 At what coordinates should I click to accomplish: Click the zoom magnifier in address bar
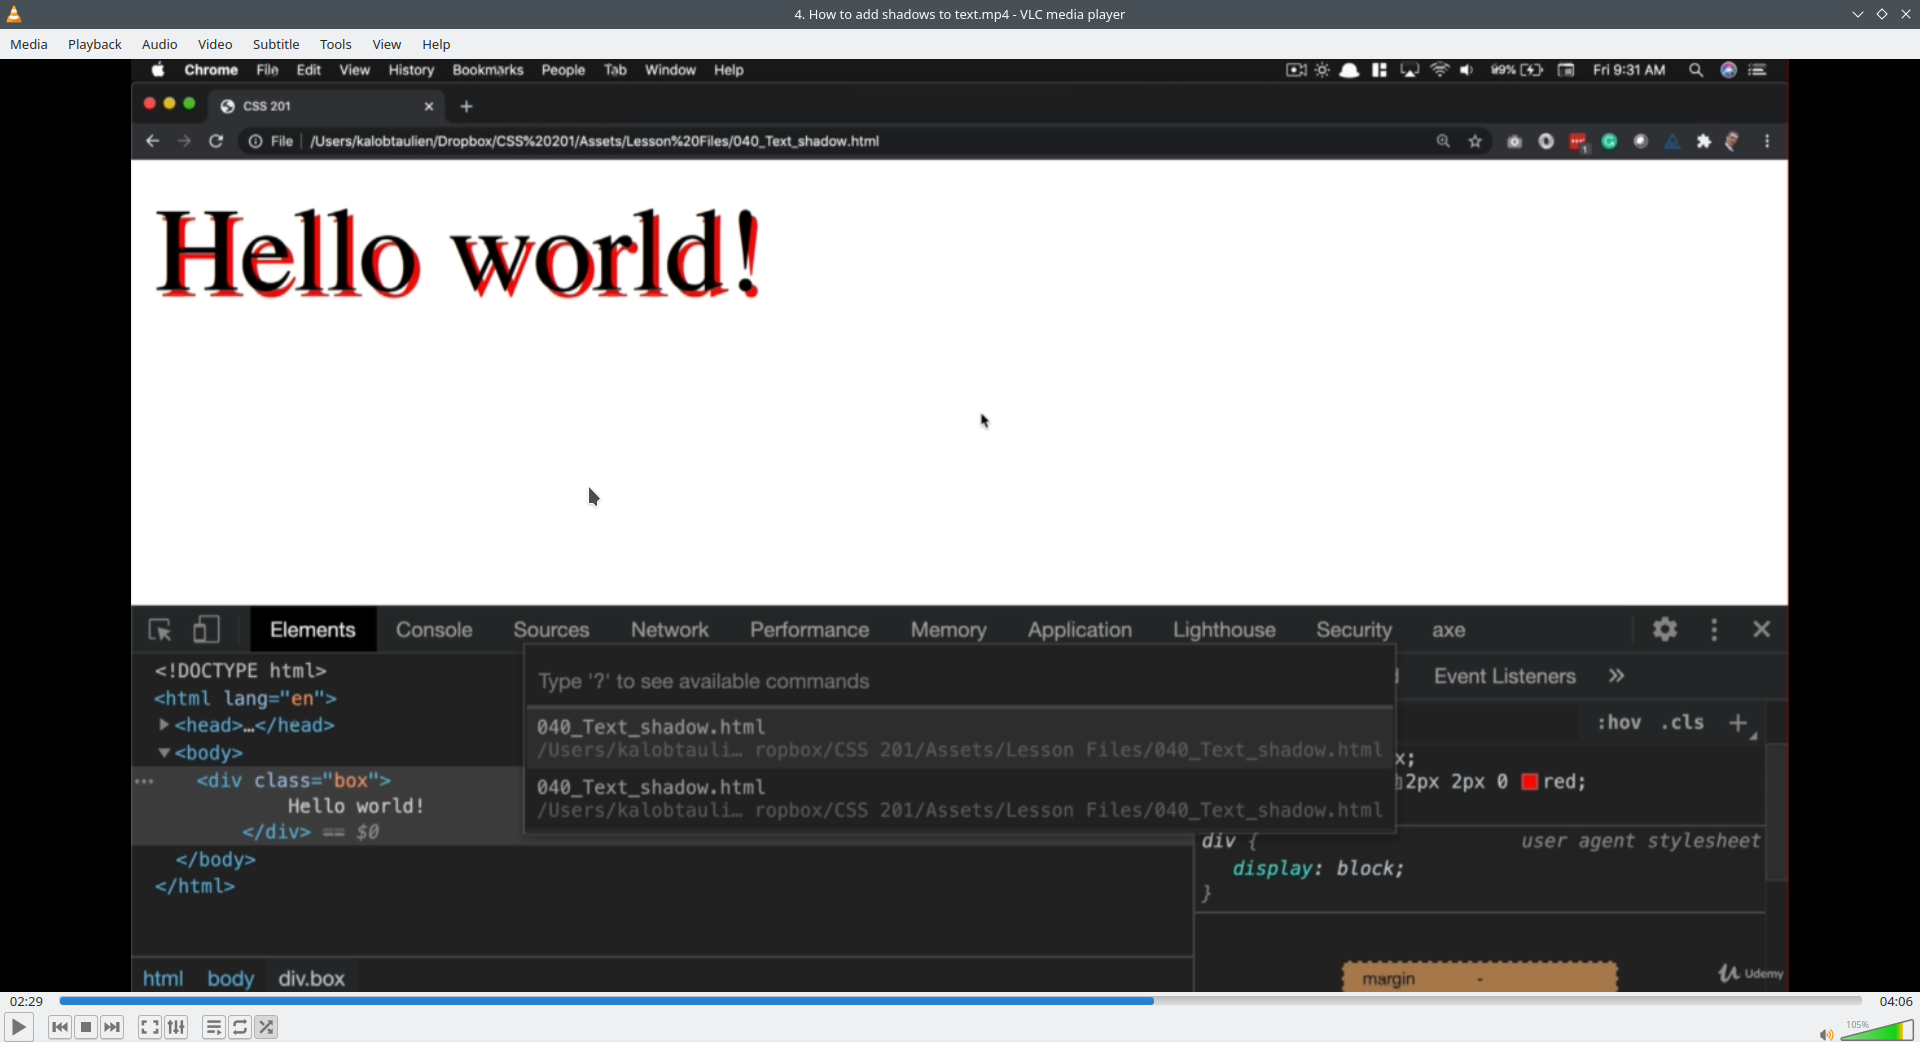click(x=1443, y=141)
